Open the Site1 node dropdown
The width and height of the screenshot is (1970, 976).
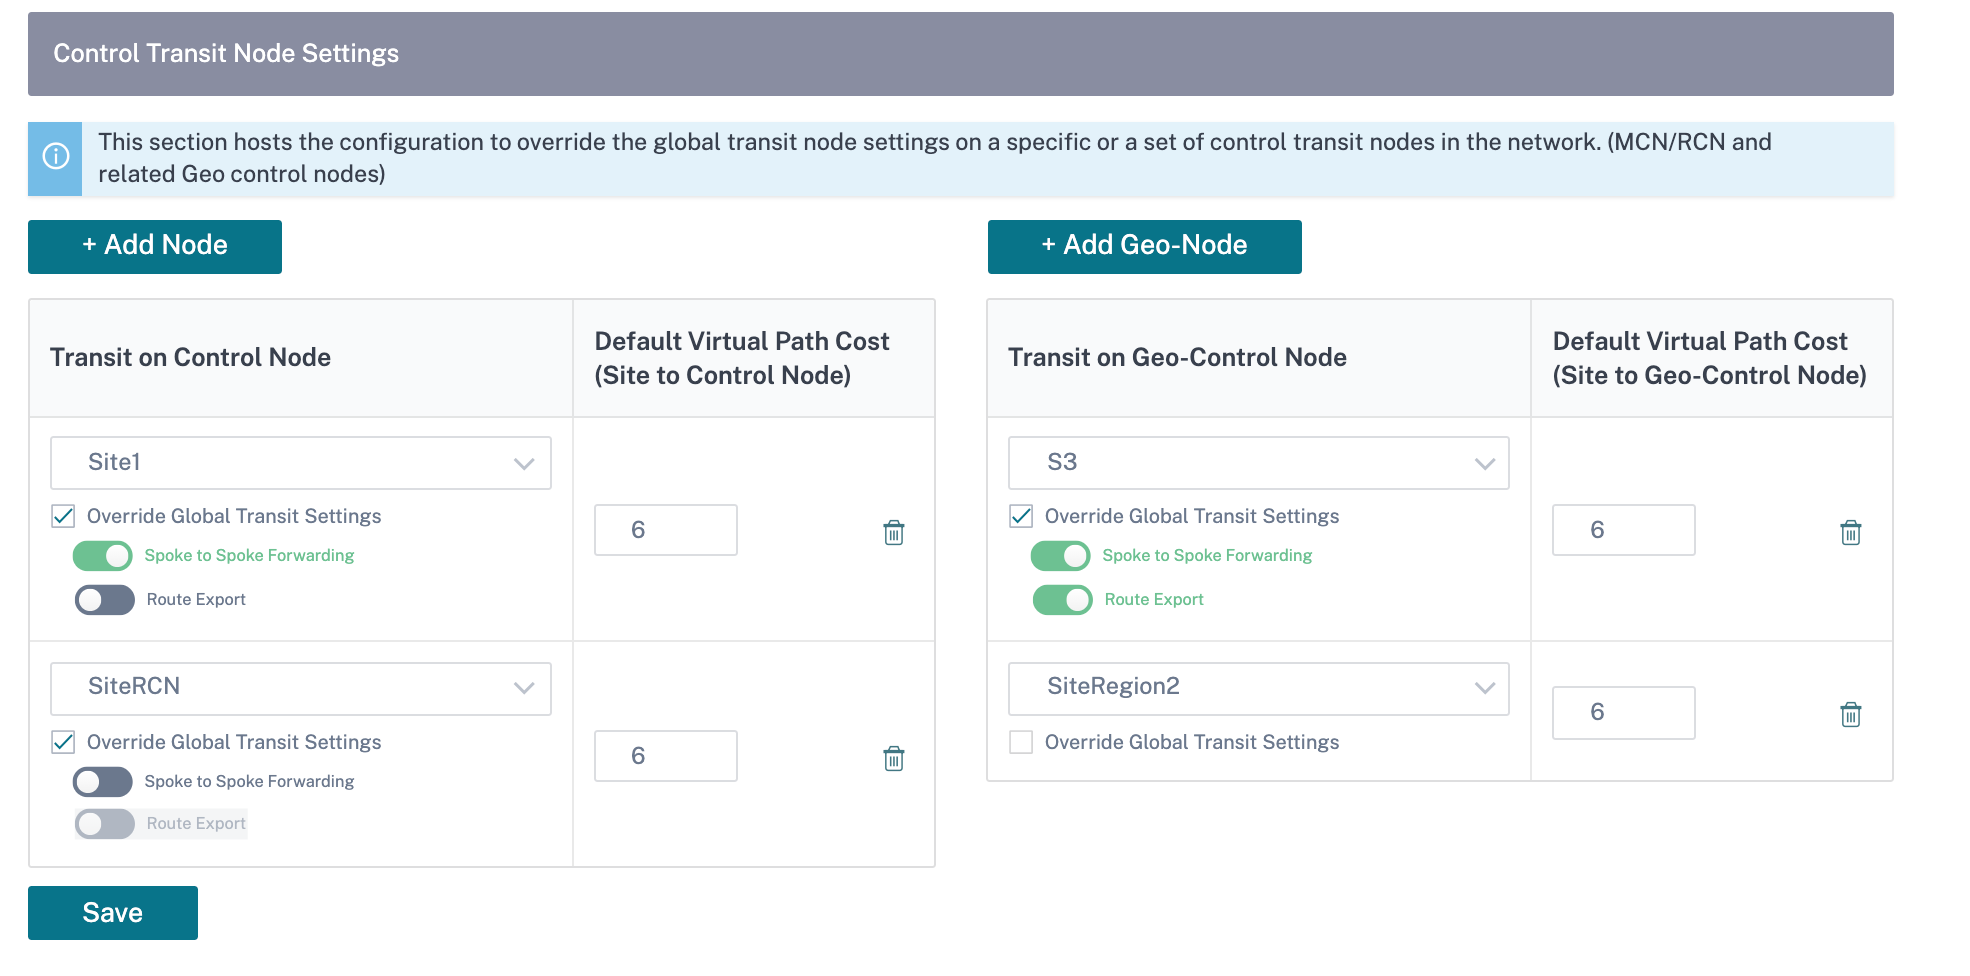click(x=301, y=463)
